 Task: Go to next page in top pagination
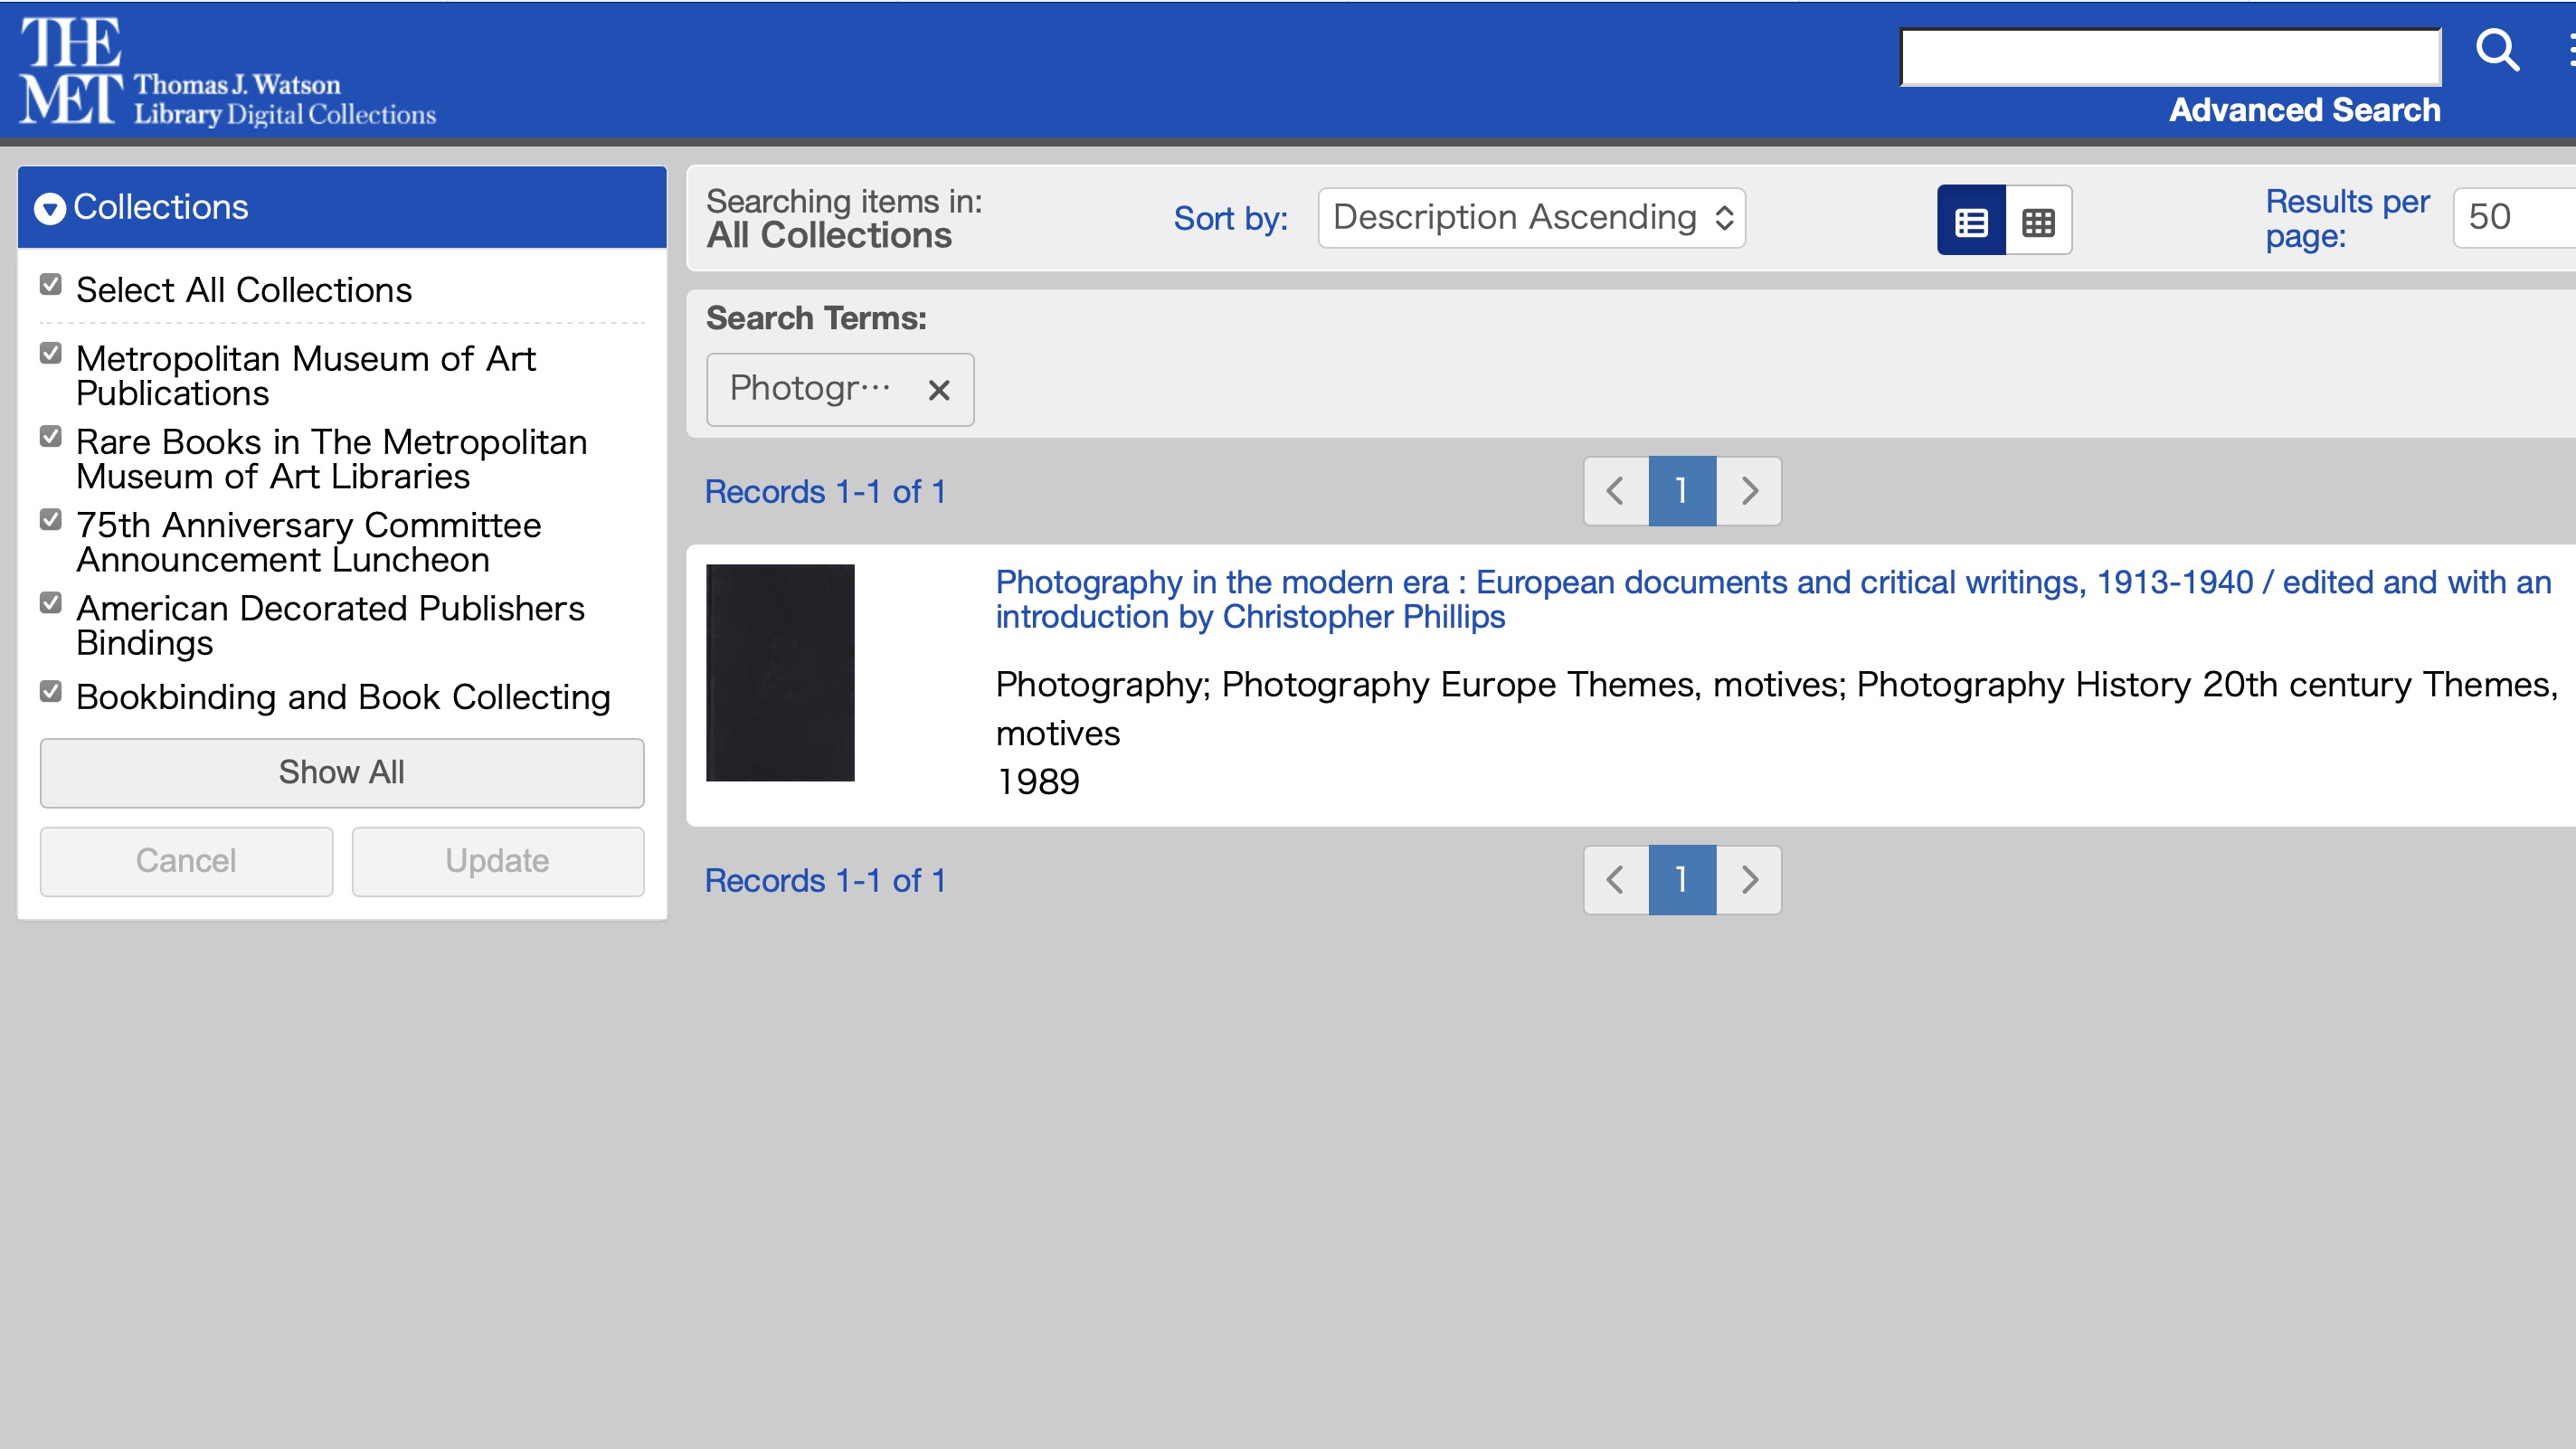[1749, 491]
